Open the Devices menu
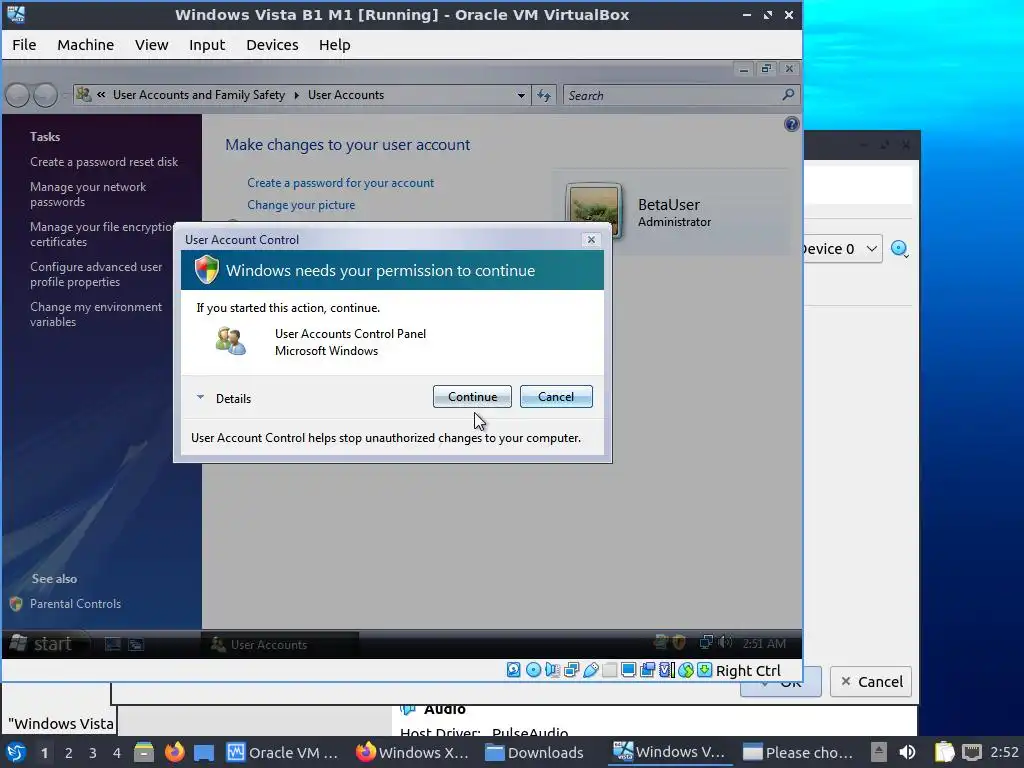 click(272, 45)
